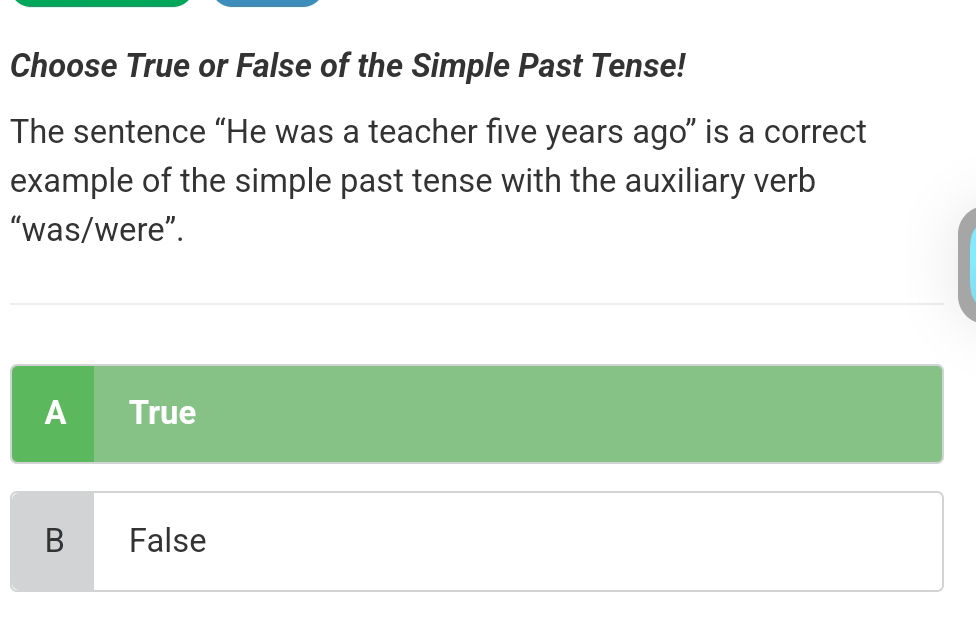Select answer option A True
Screen dimensions: 976x619
(477, 414)
